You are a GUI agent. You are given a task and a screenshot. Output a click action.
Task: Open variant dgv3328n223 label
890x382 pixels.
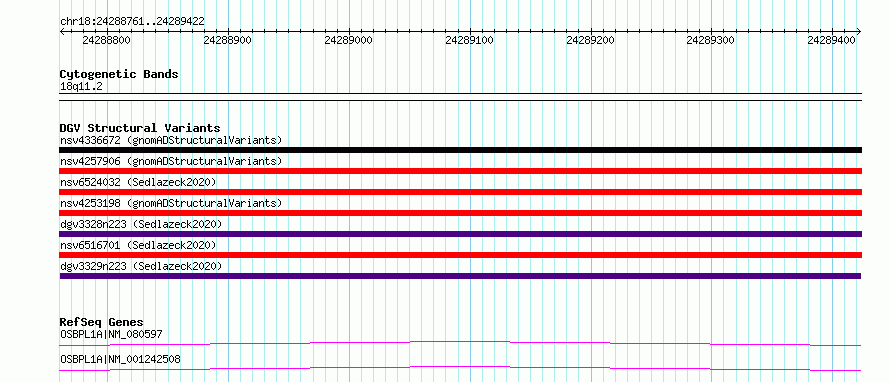tap(141, 224)
